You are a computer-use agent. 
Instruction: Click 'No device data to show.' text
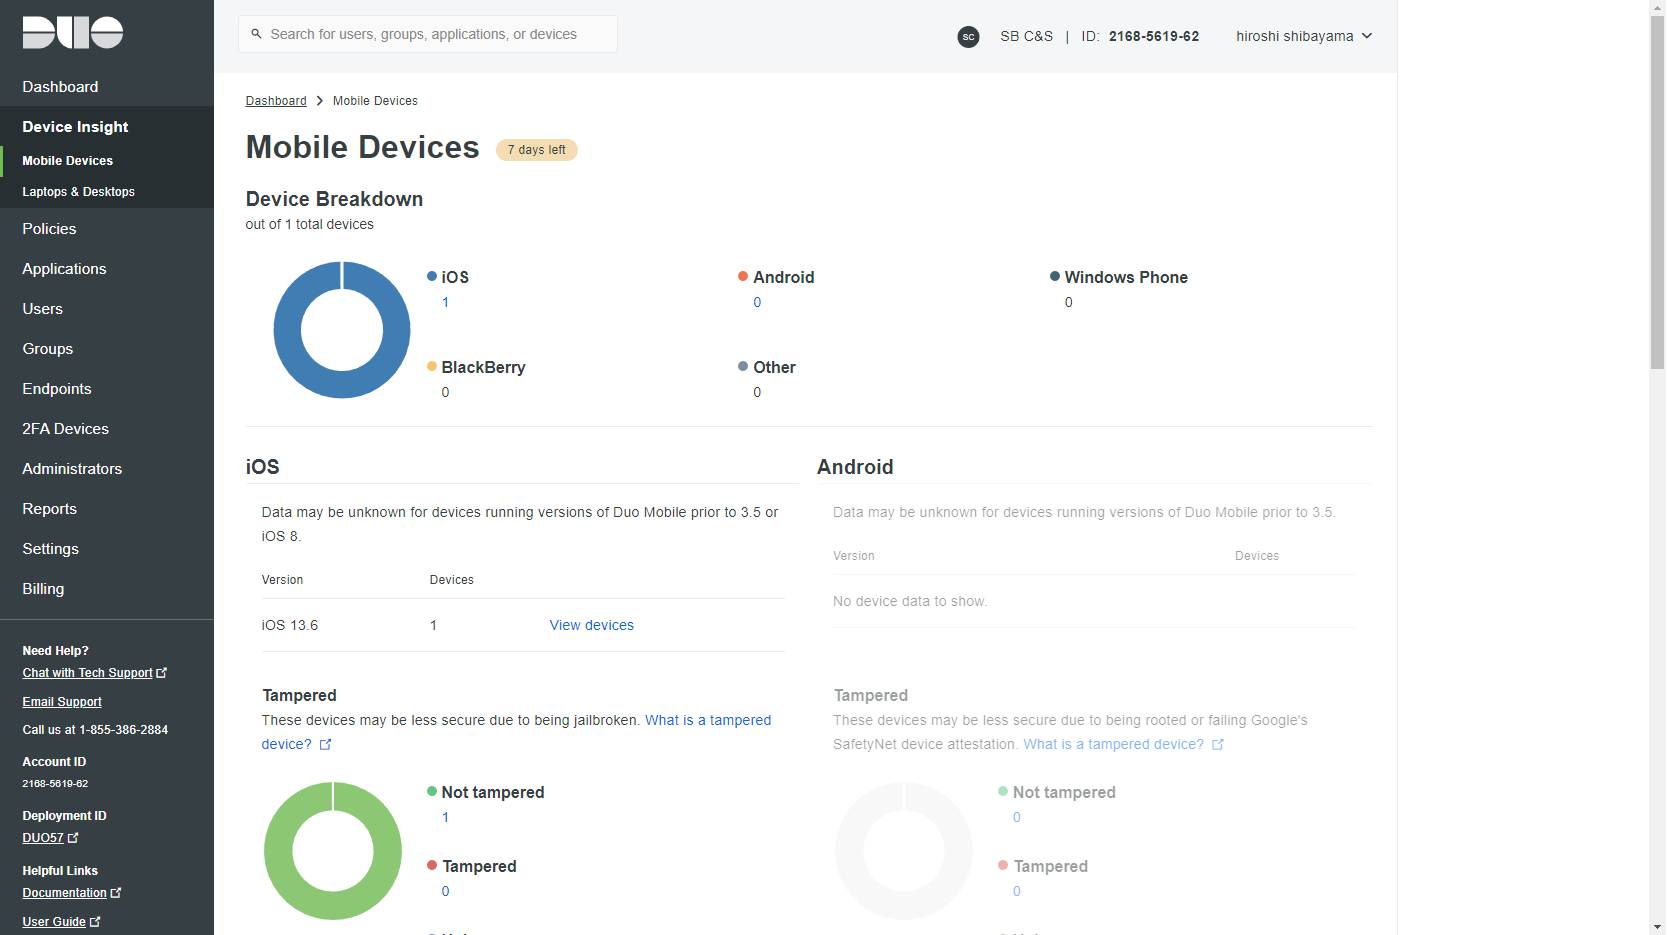pyautogui.click(x=910, y=601)
